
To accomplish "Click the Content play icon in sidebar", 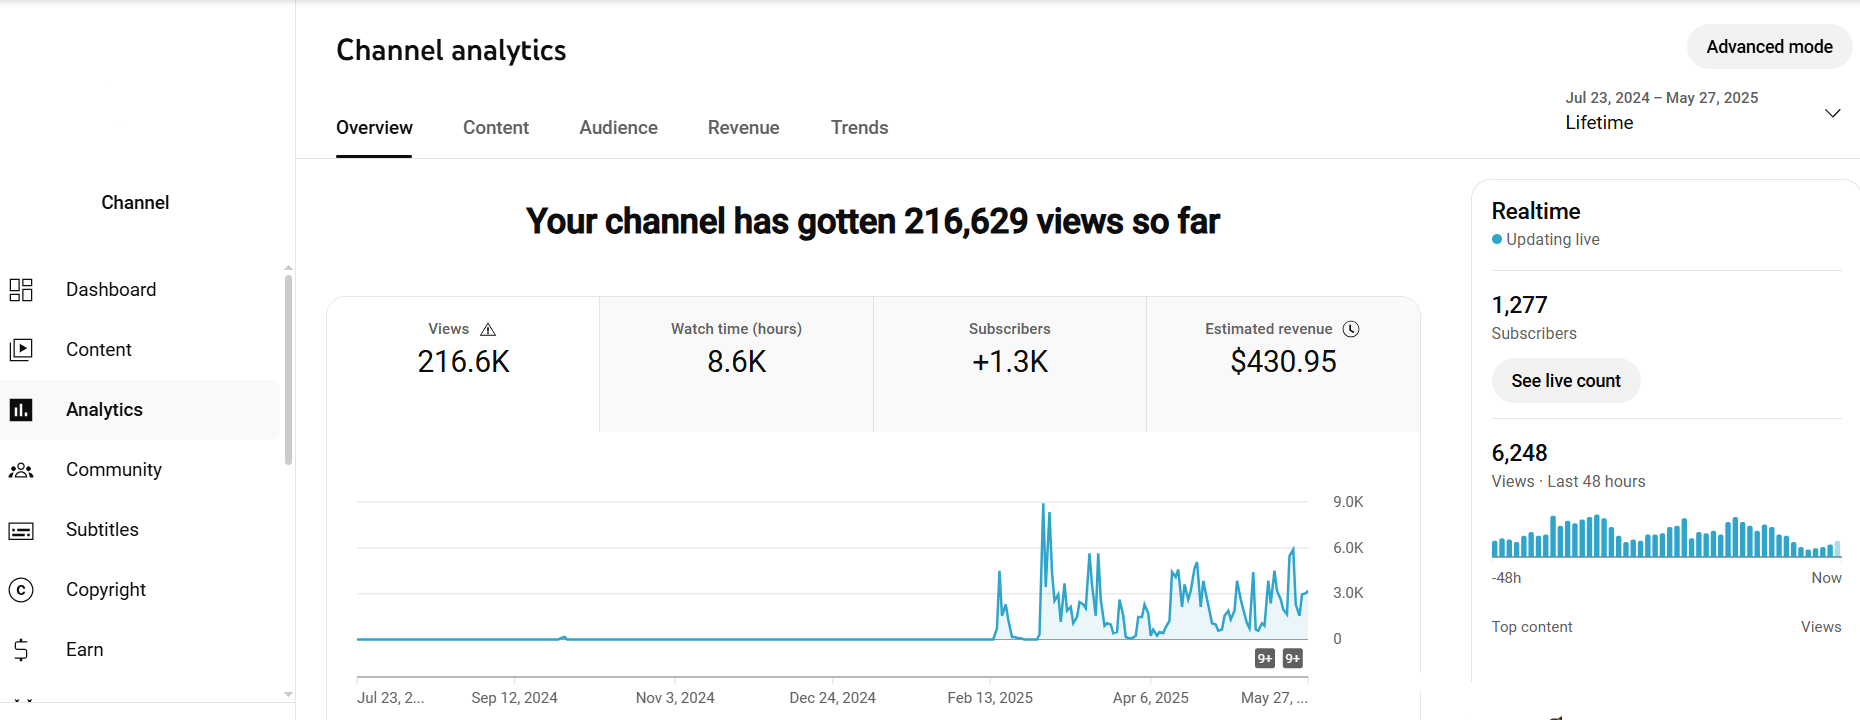I will [x=21, y=350].
